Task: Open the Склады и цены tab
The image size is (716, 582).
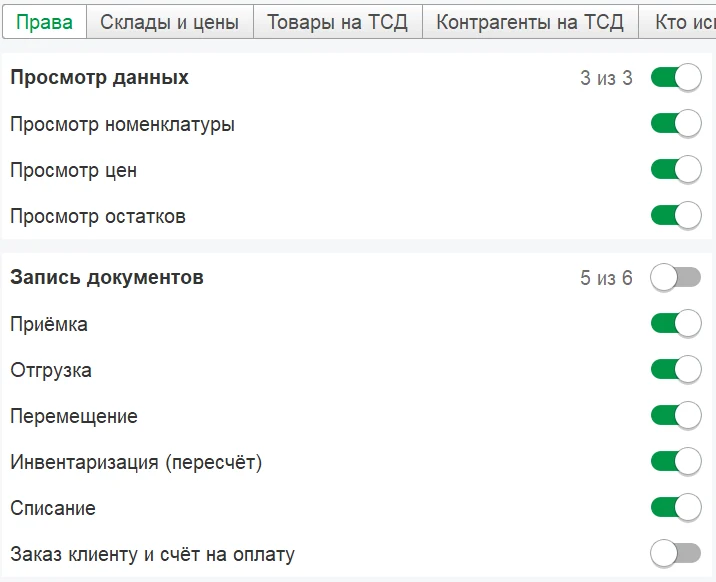Action: [x=169, y=22]
